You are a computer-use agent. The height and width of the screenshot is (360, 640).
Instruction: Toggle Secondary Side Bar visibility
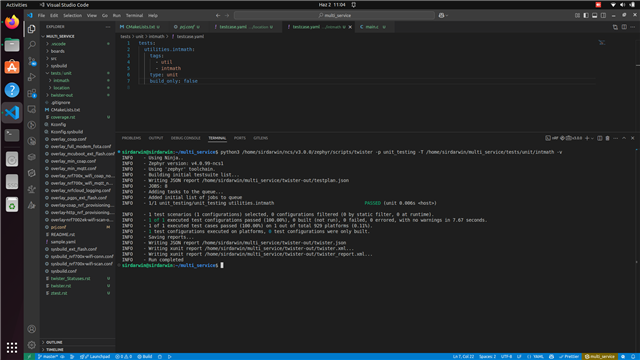(603, 16)
